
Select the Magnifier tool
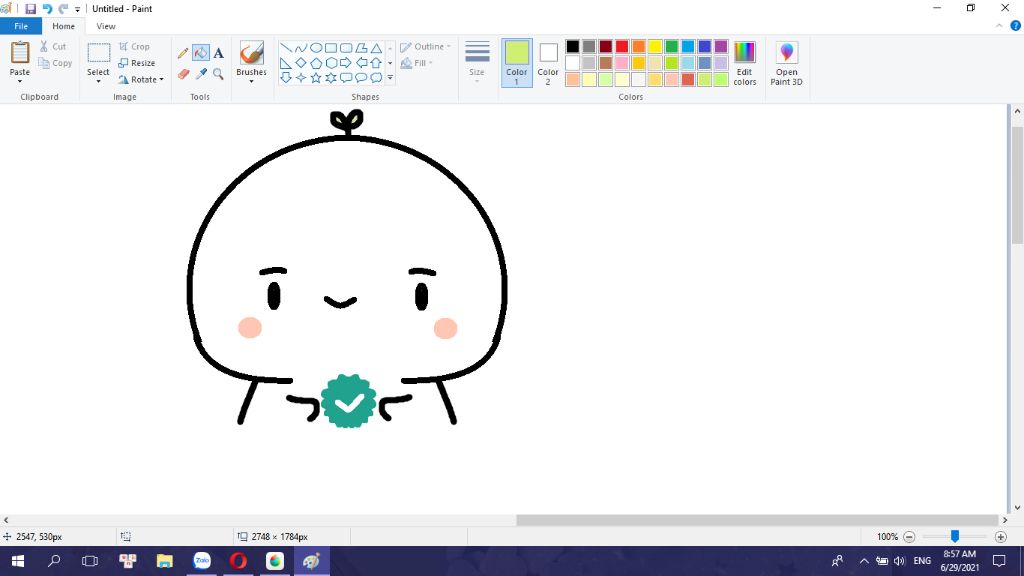tap(219, 74)
